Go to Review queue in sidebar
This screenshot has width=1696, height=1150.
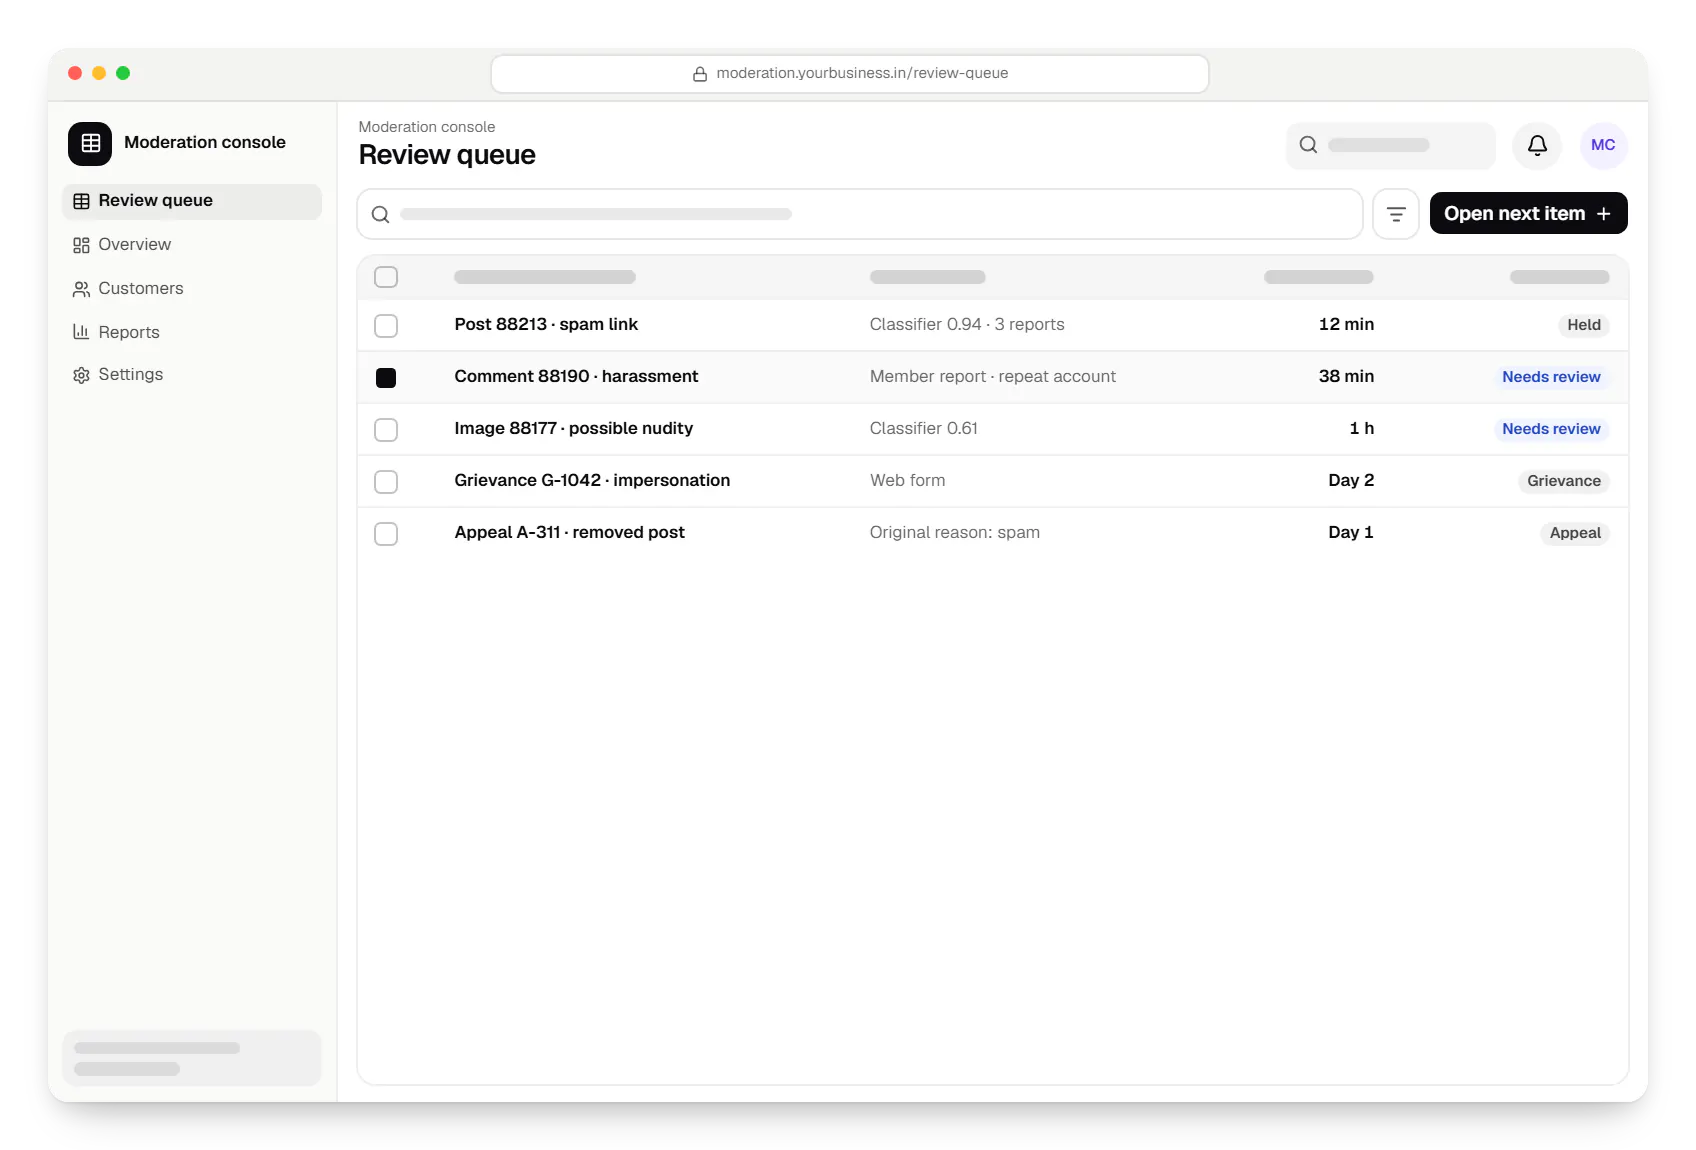click(192, 201)
